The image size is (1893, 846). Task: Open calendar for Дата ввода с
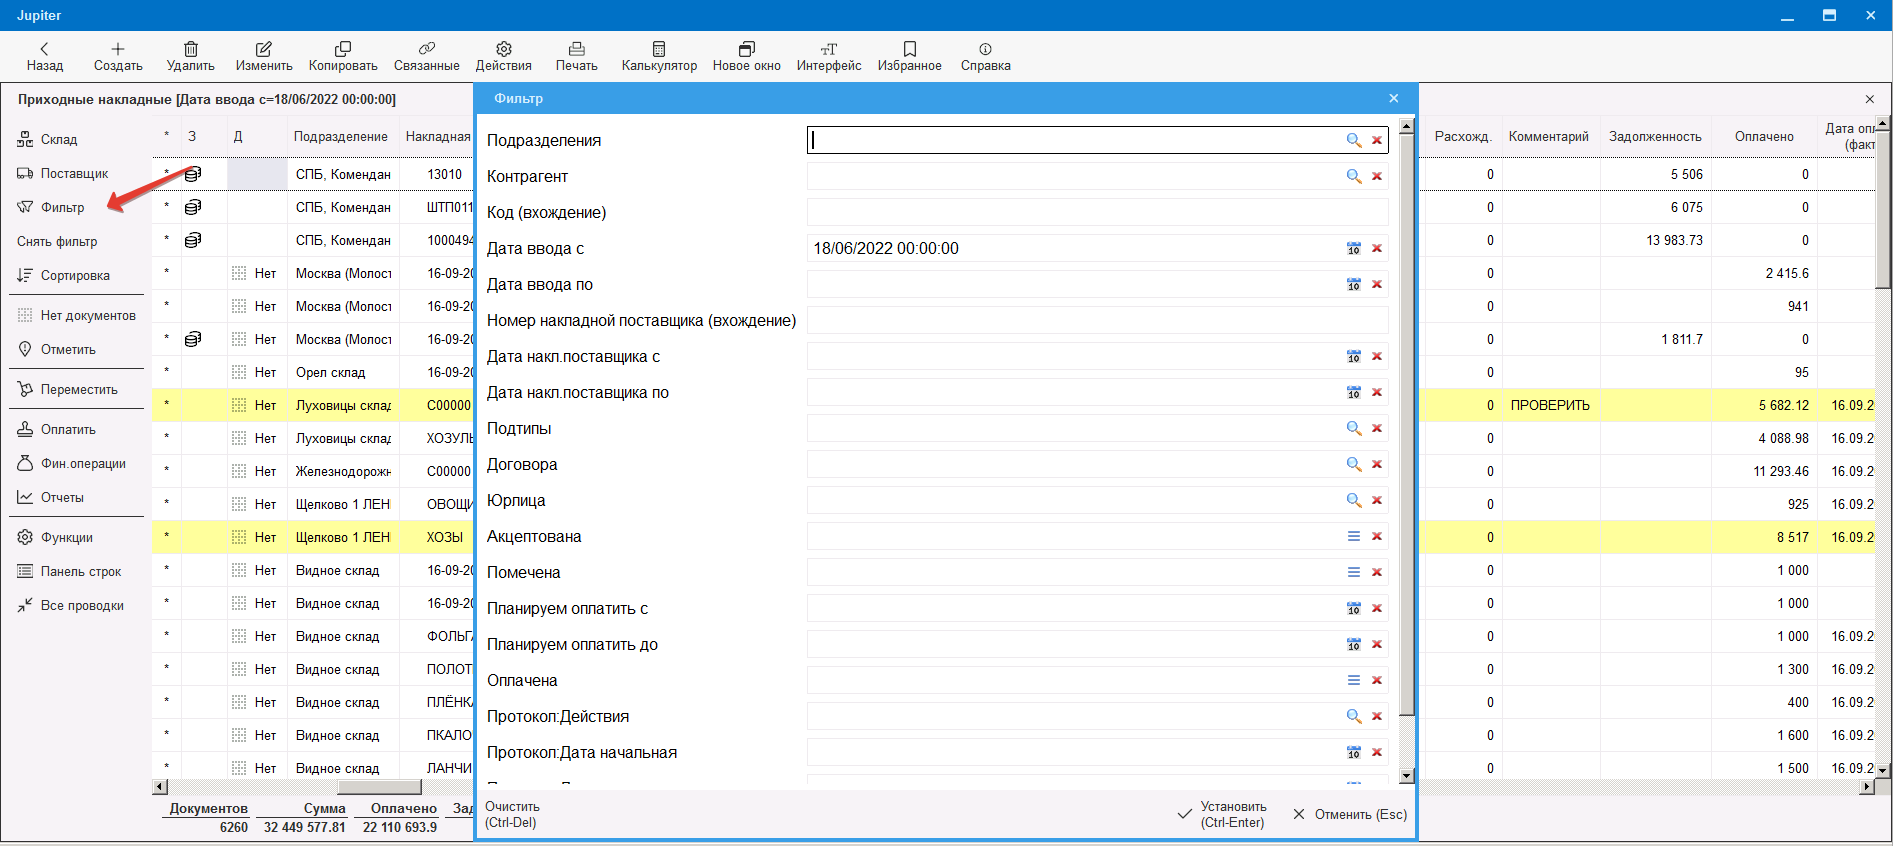point(1354,248)
